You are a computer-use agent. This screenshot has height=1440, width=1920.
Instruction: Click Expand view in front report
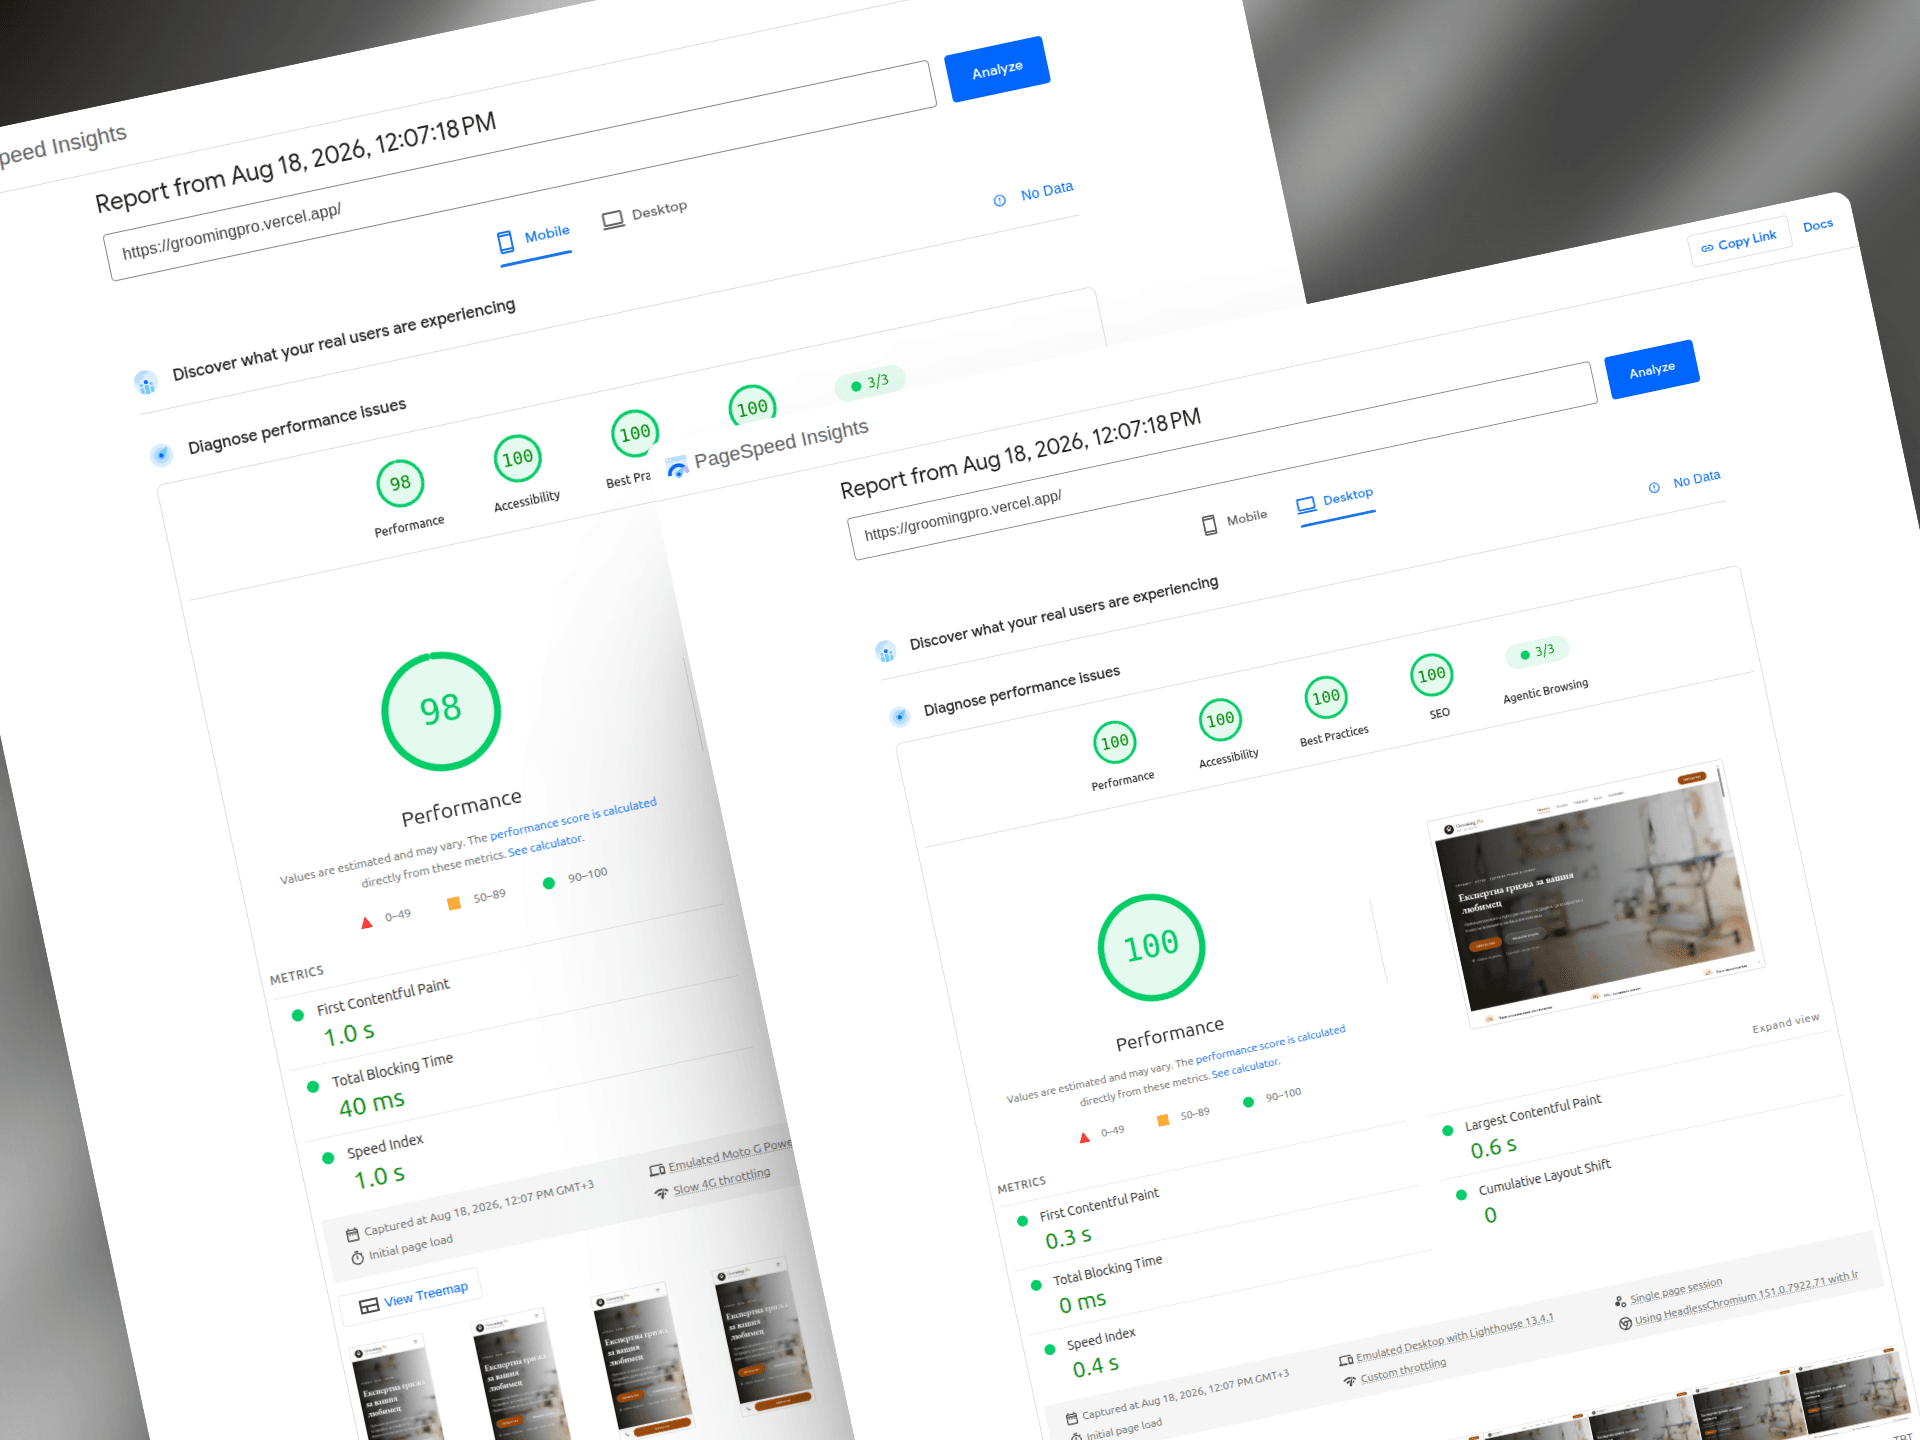click(x=1785, y=1023)
